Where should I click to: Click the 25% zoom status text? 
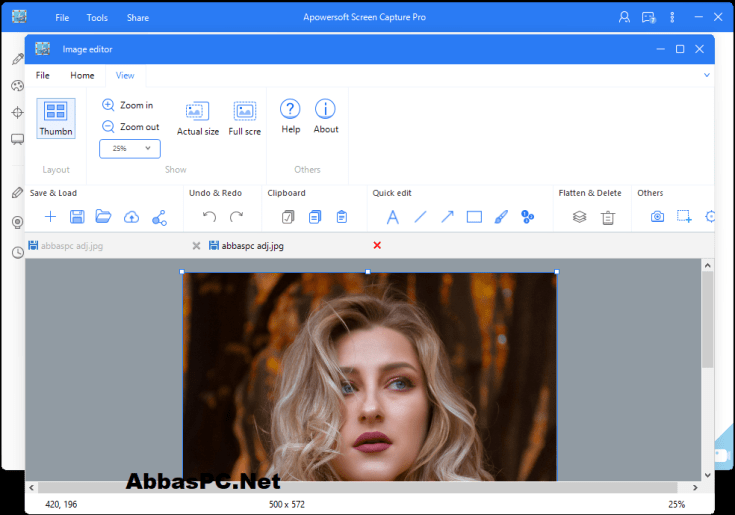676,504
